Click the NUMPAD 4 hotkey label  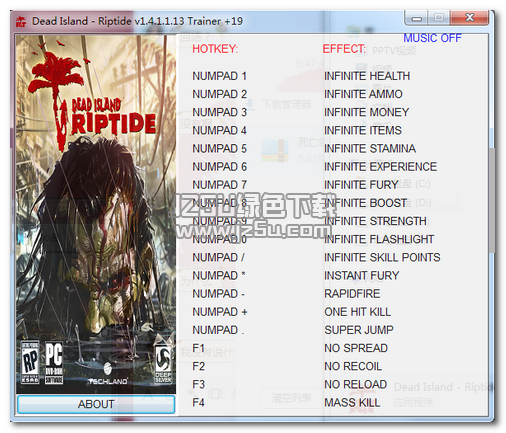coord(219,130)
